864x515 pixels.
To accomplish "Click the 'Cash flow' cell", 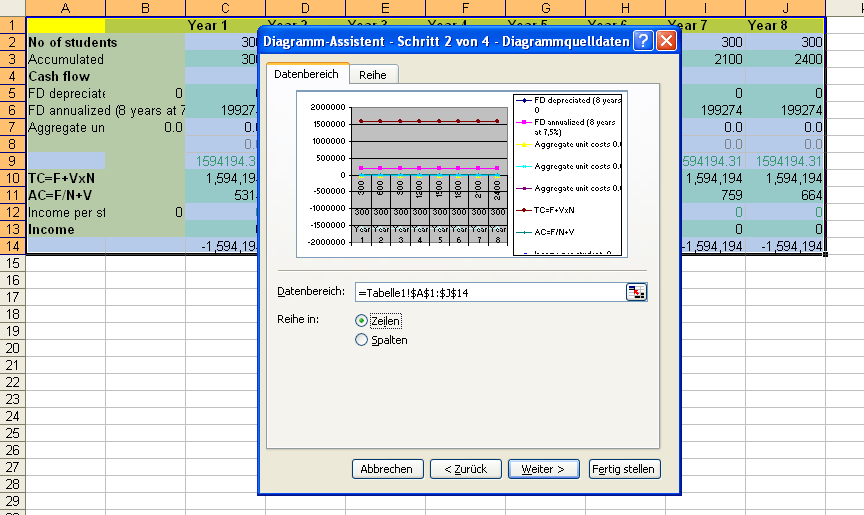I will click(x=66, y=77).
